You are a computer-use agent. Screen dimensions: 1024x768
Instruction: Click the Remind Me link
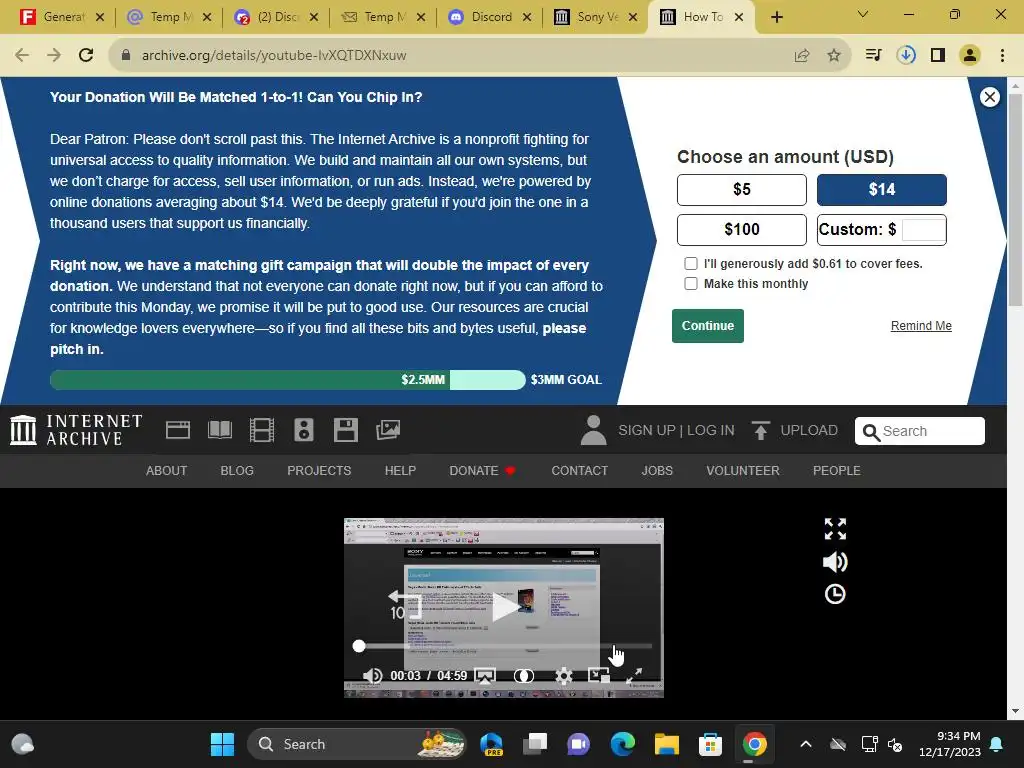[921, 326]
